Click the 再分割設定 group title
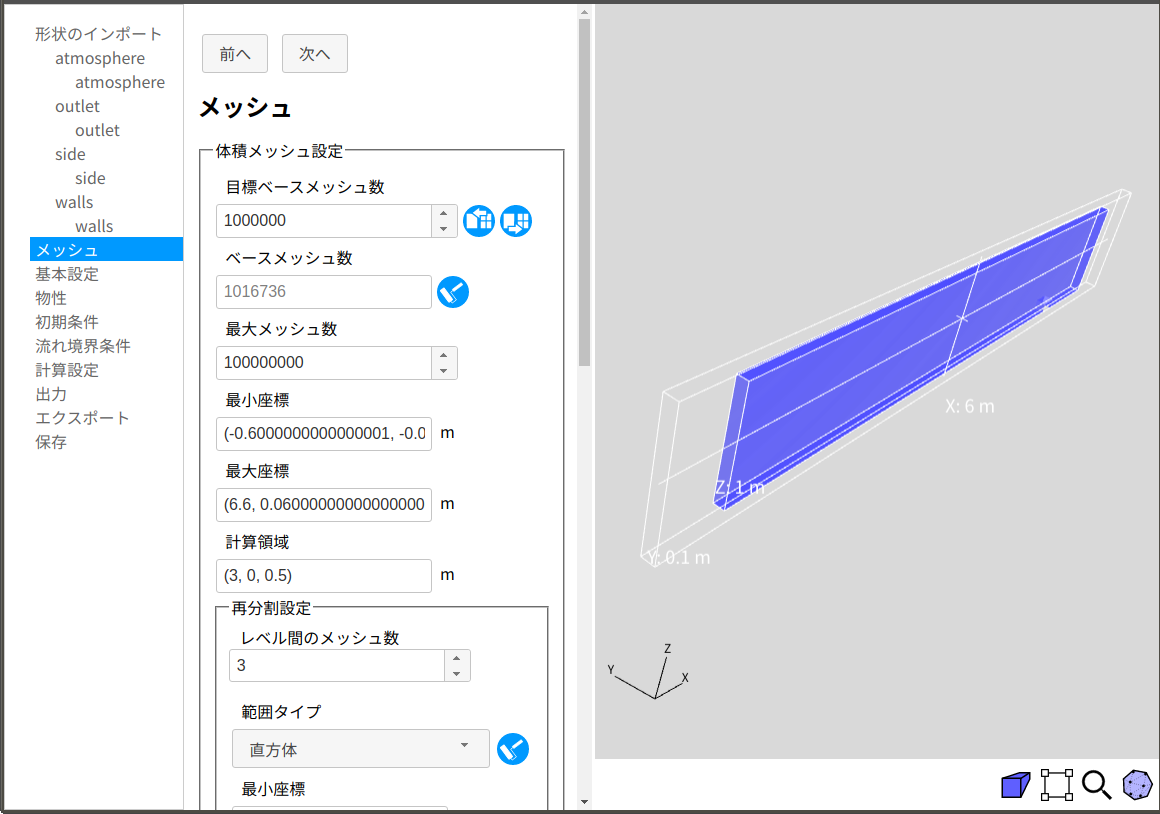The image size is (1160, 814). pos(271,609)
